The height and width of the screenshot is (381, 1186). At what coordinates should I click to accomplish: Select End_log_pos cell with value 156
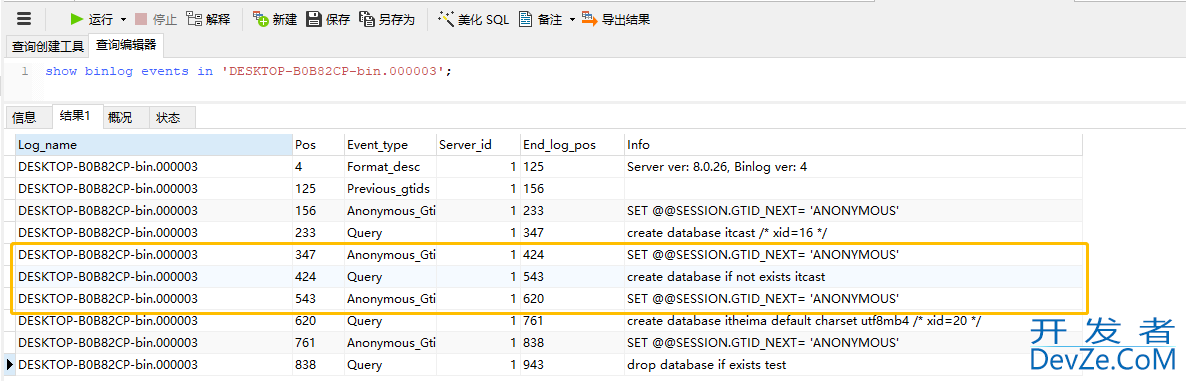572,188
